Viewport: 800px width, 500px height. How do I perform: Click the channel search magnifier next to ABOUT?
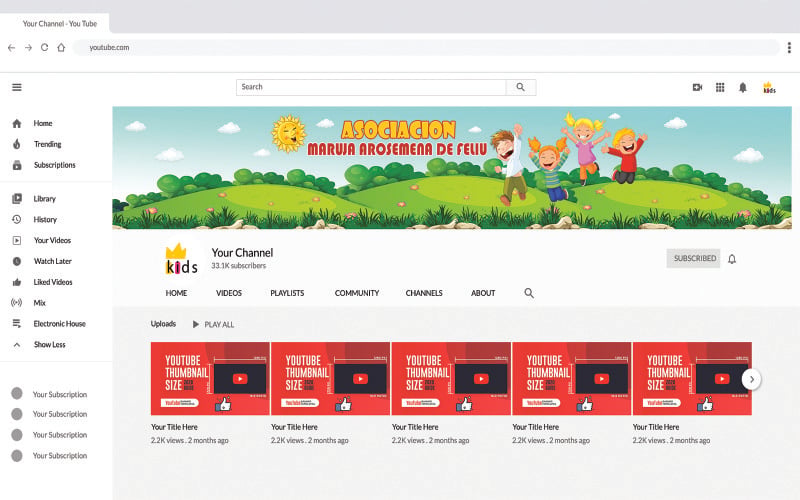[529, 293]
